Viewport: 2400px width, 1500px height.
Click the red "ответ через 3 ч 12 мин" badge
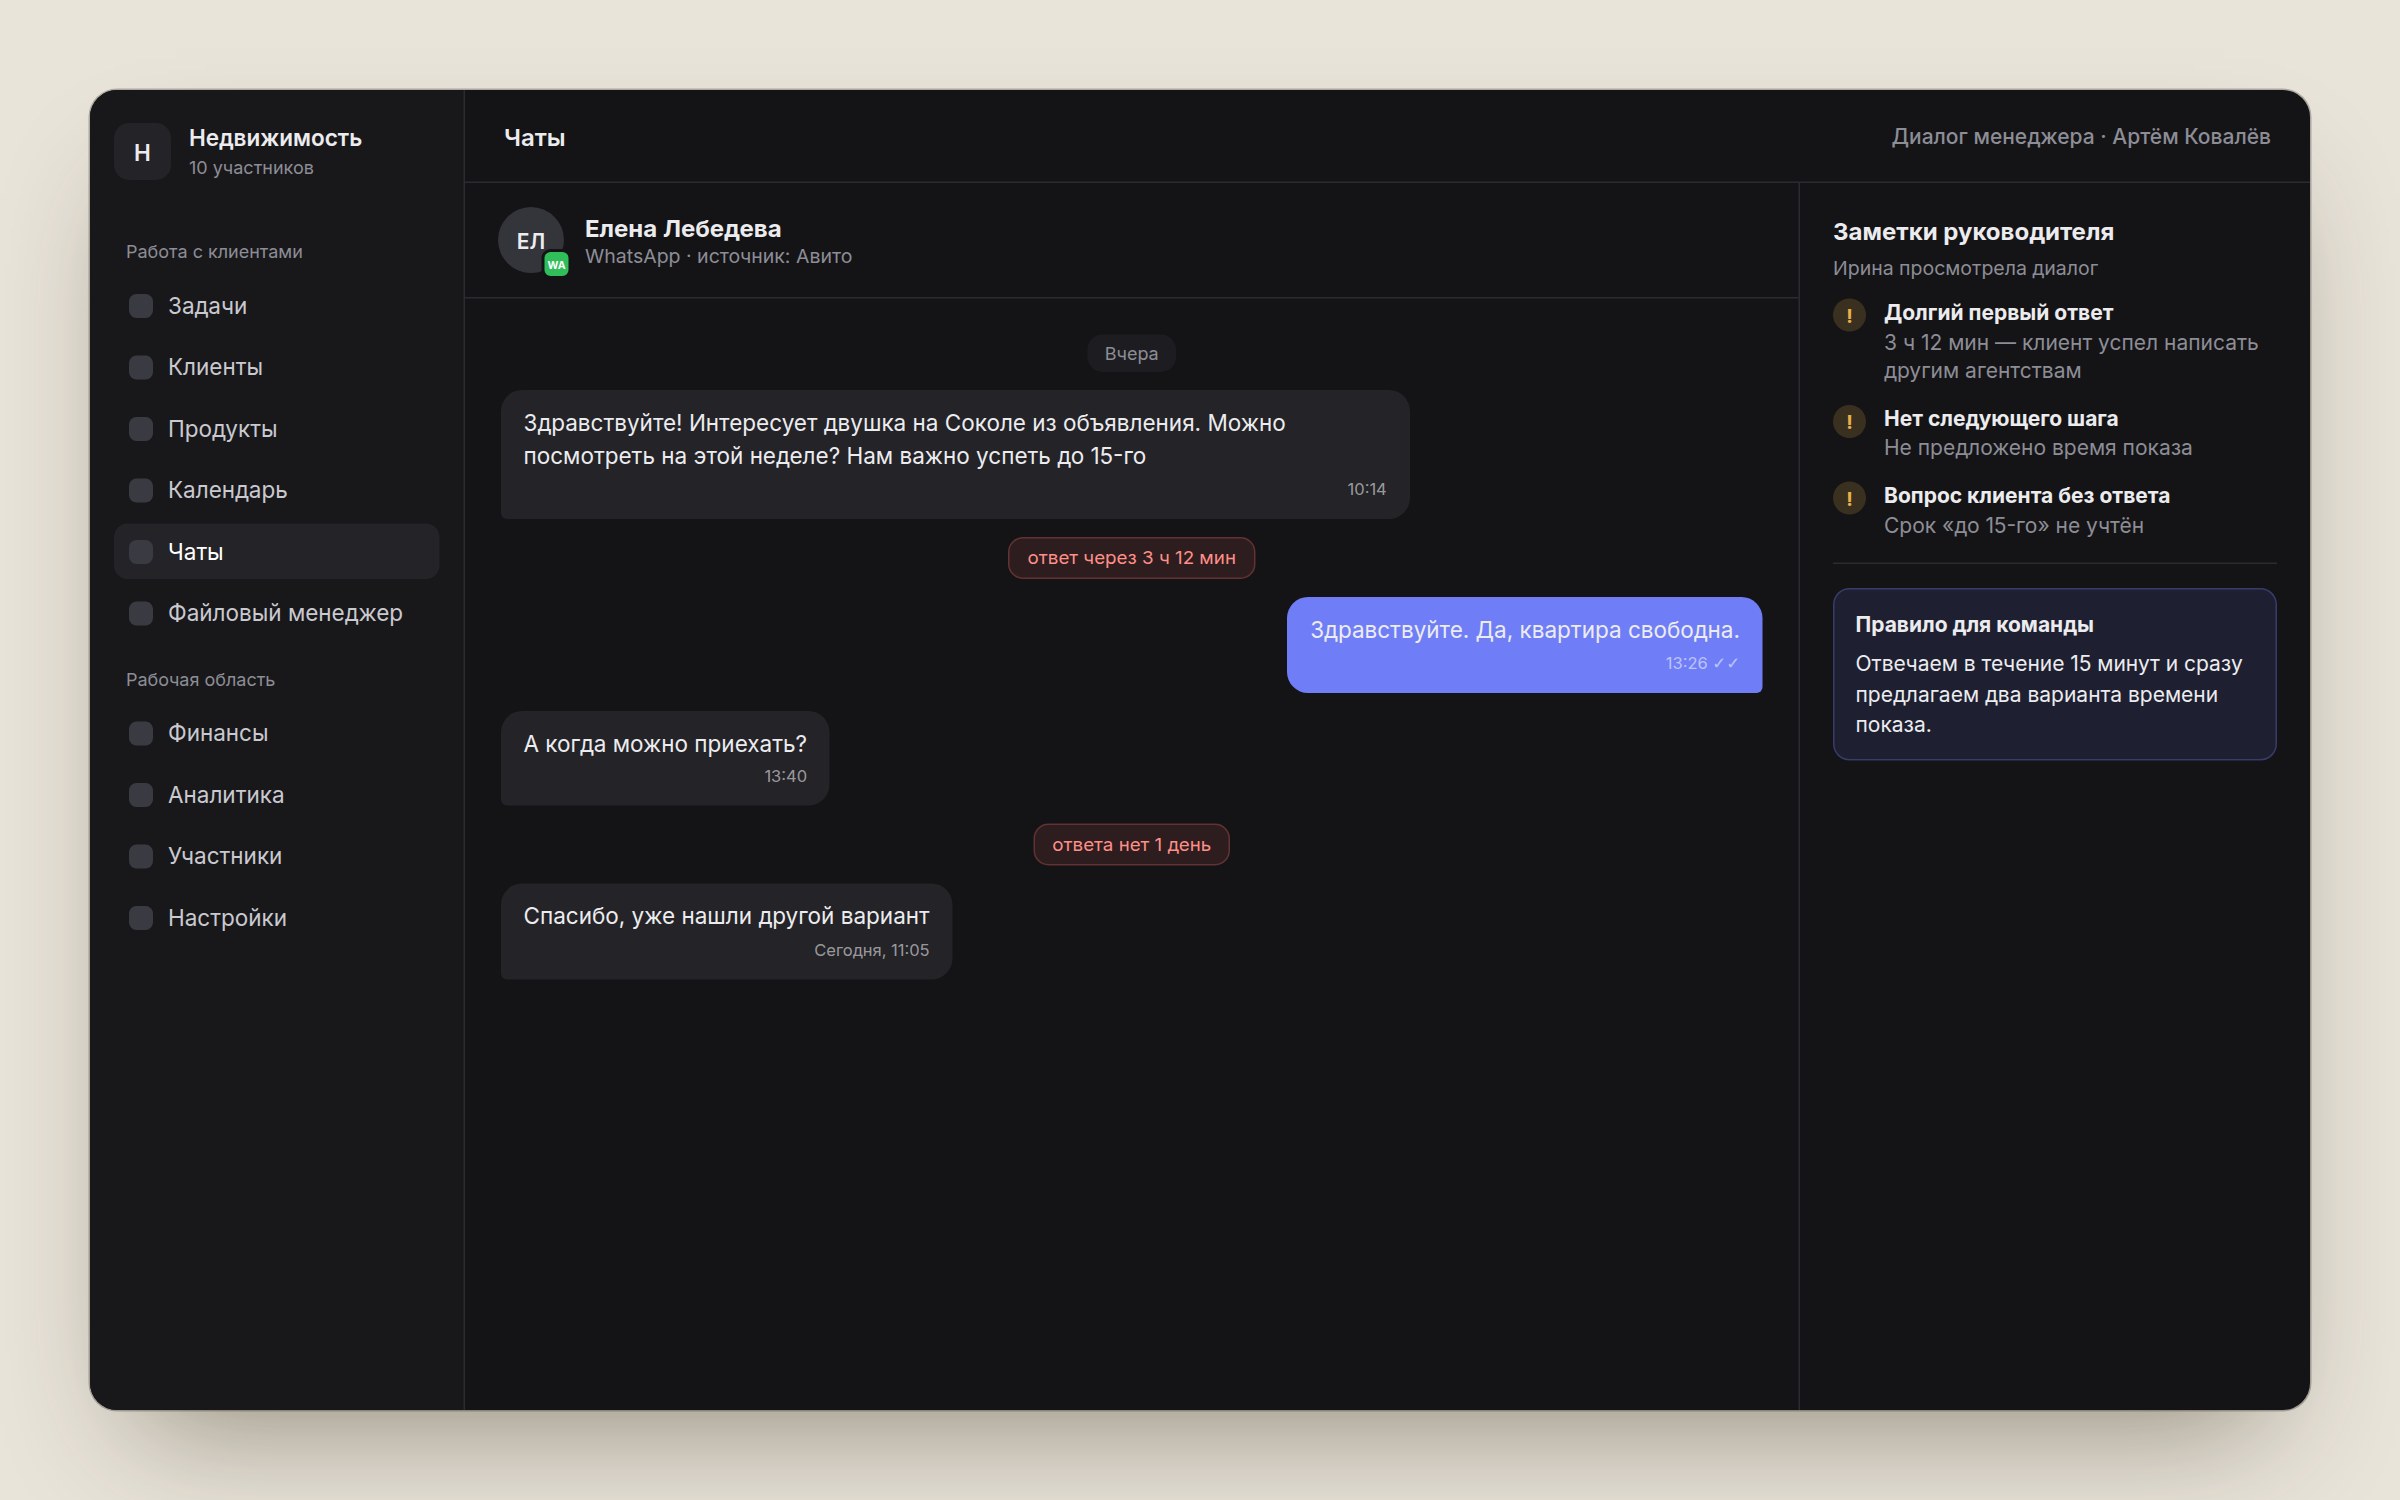(1131, 558)
